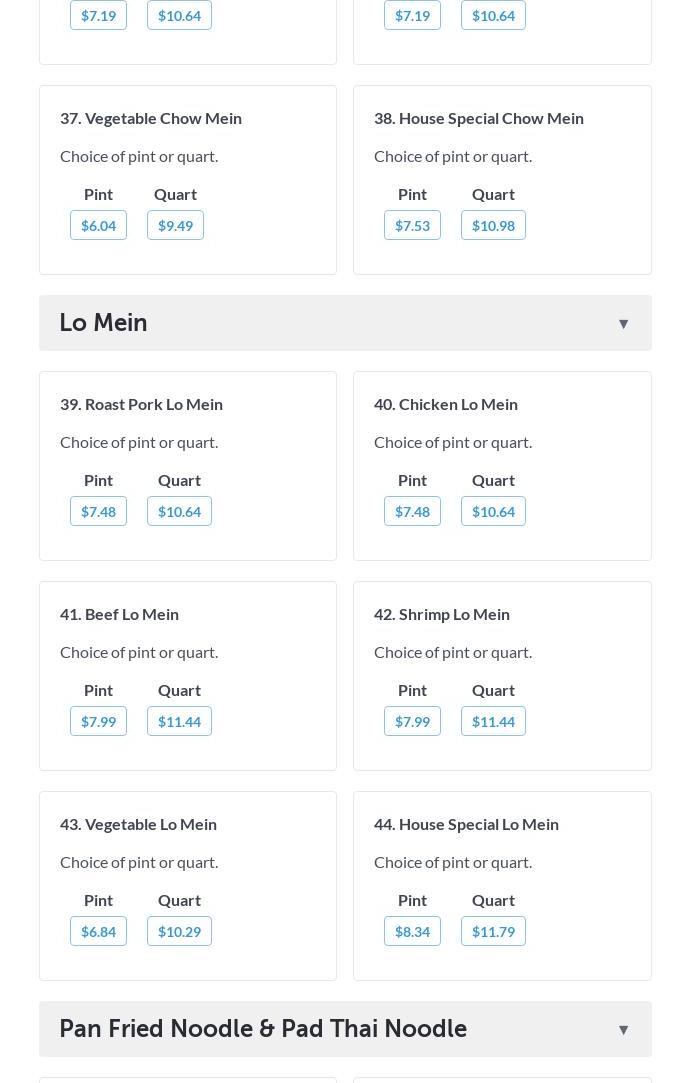Click the Lo Mein category header
The height and width of the screenshot is (1083, 690).
[x=103, y=323]
